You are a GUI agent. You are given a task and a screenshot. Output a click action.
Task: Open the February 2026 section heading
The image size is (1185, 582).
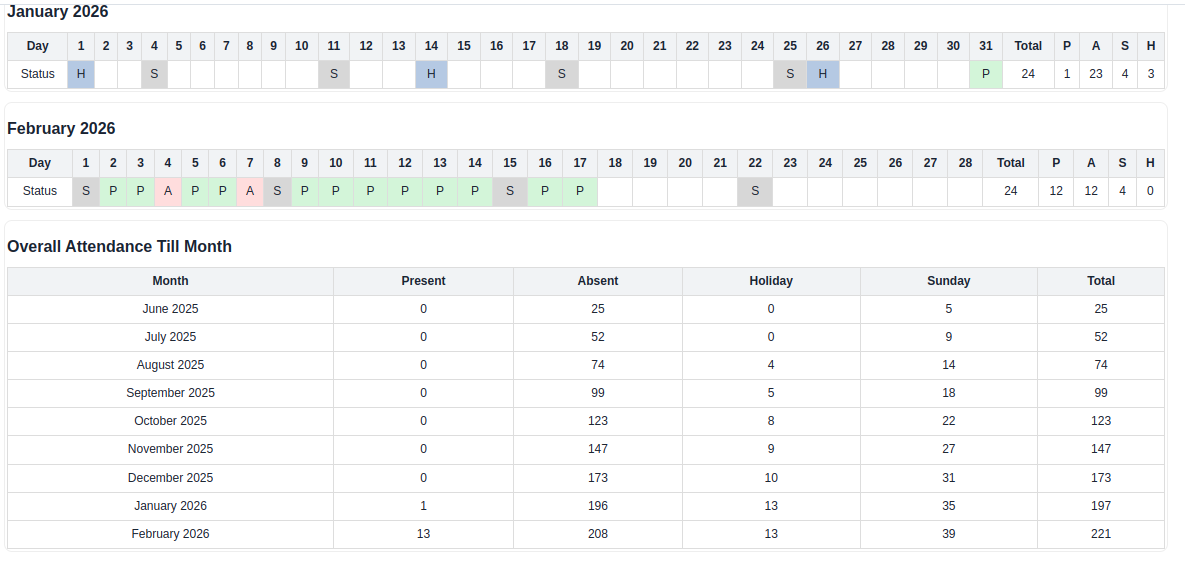[61, 128]
